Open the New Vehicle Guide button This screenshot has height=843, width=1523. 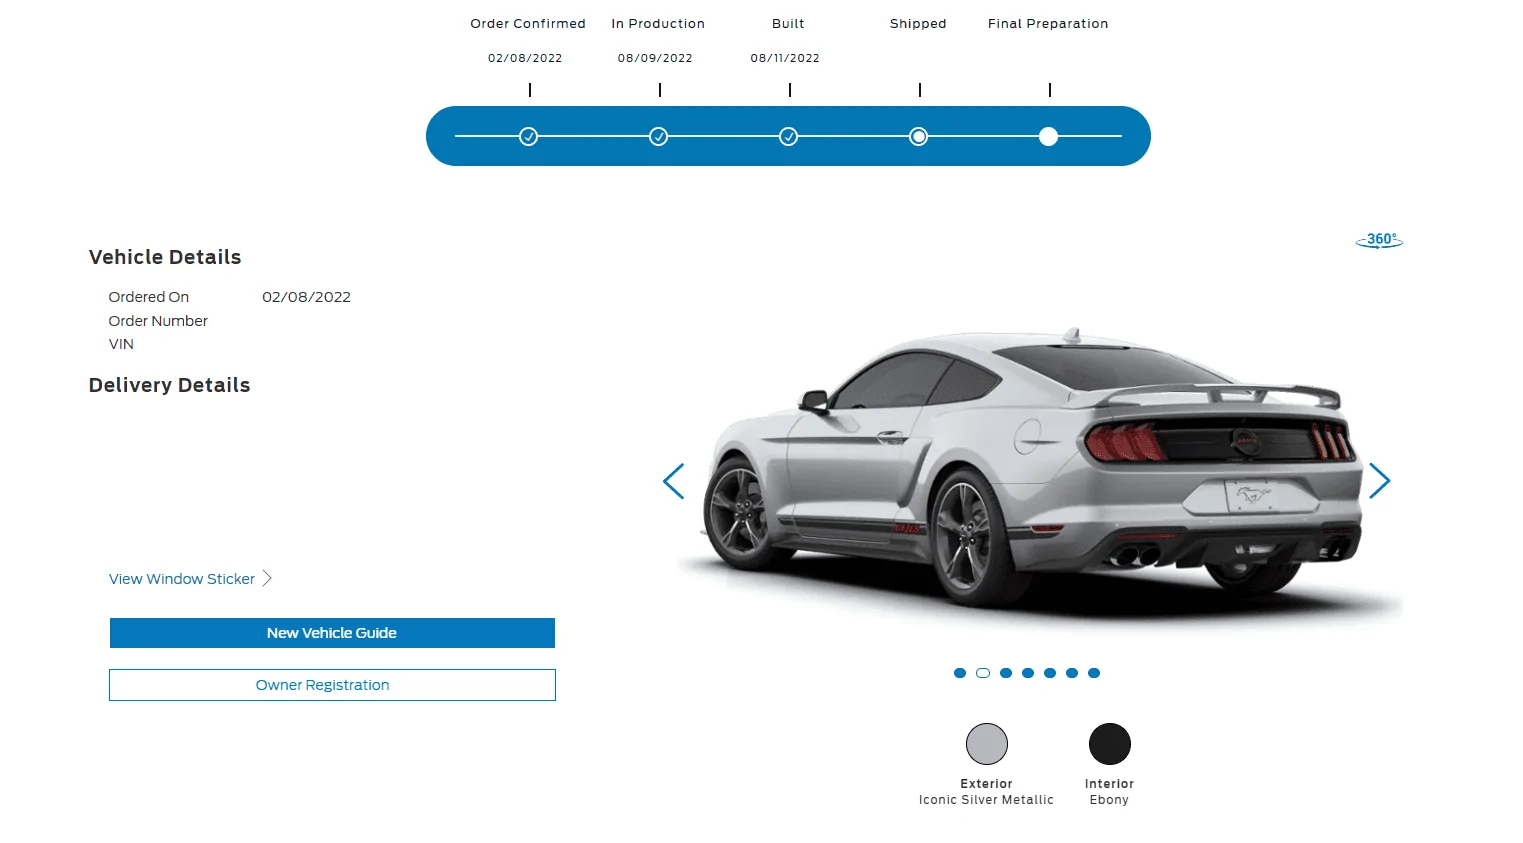(x=332, y=633)
